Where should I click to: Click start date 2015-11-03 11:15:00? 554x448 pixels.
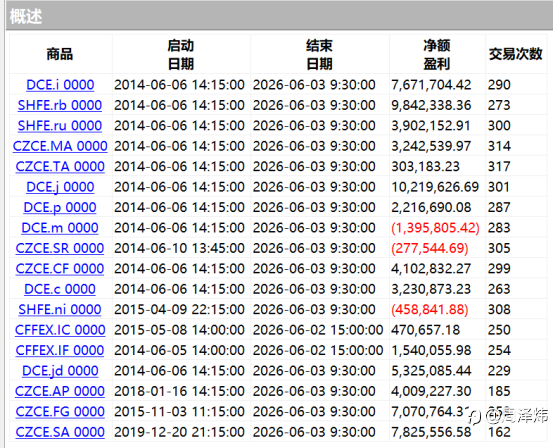coord(179,412)
